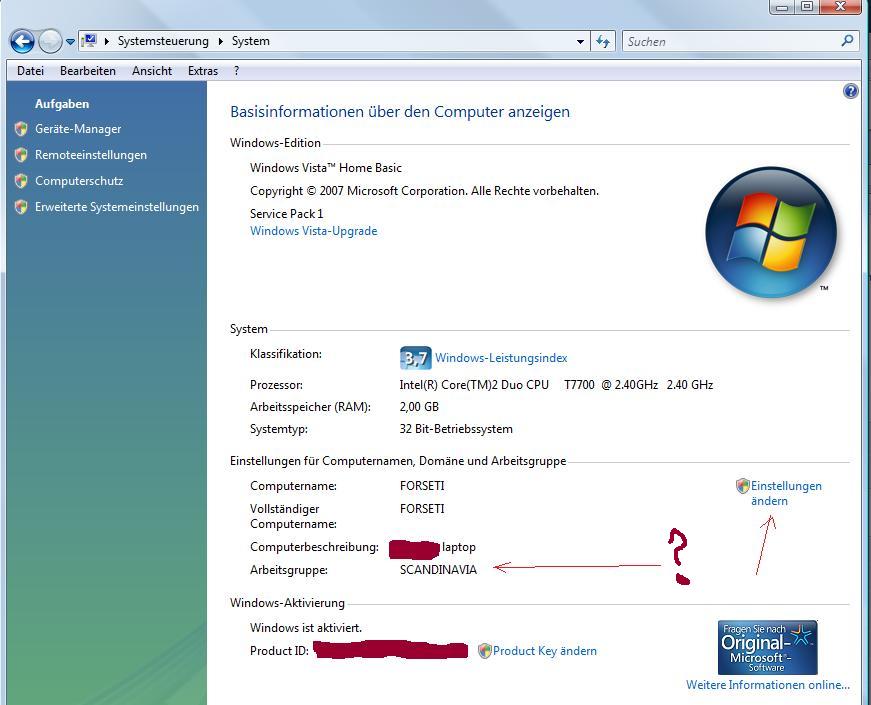Click the Refresh button beside address bar
The height and width of the screenshot is (705, 871).
[x=603, y=41]
